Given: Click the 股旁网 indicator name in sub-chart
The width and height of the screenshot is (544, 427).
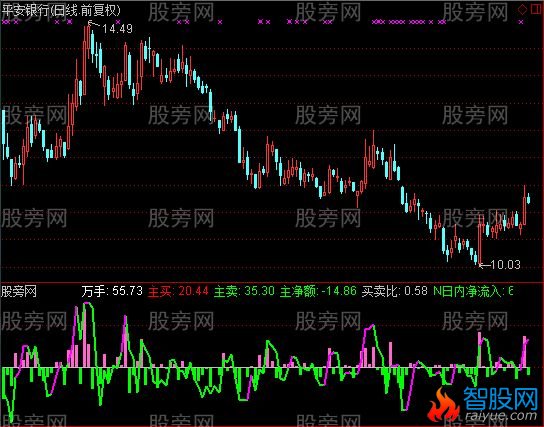Looking at the screenshot, I should coord(19,291).
